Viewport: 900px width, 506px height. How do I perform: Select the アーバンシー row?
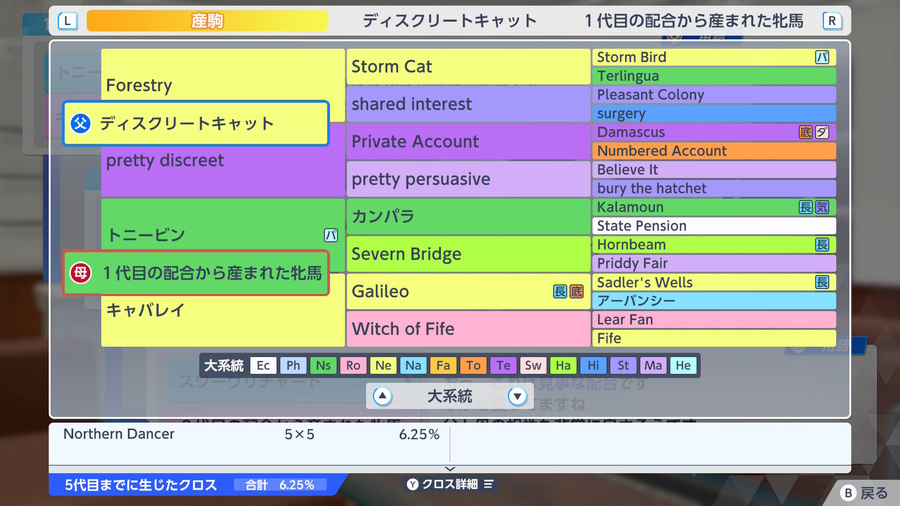click(x=714, y=301)
